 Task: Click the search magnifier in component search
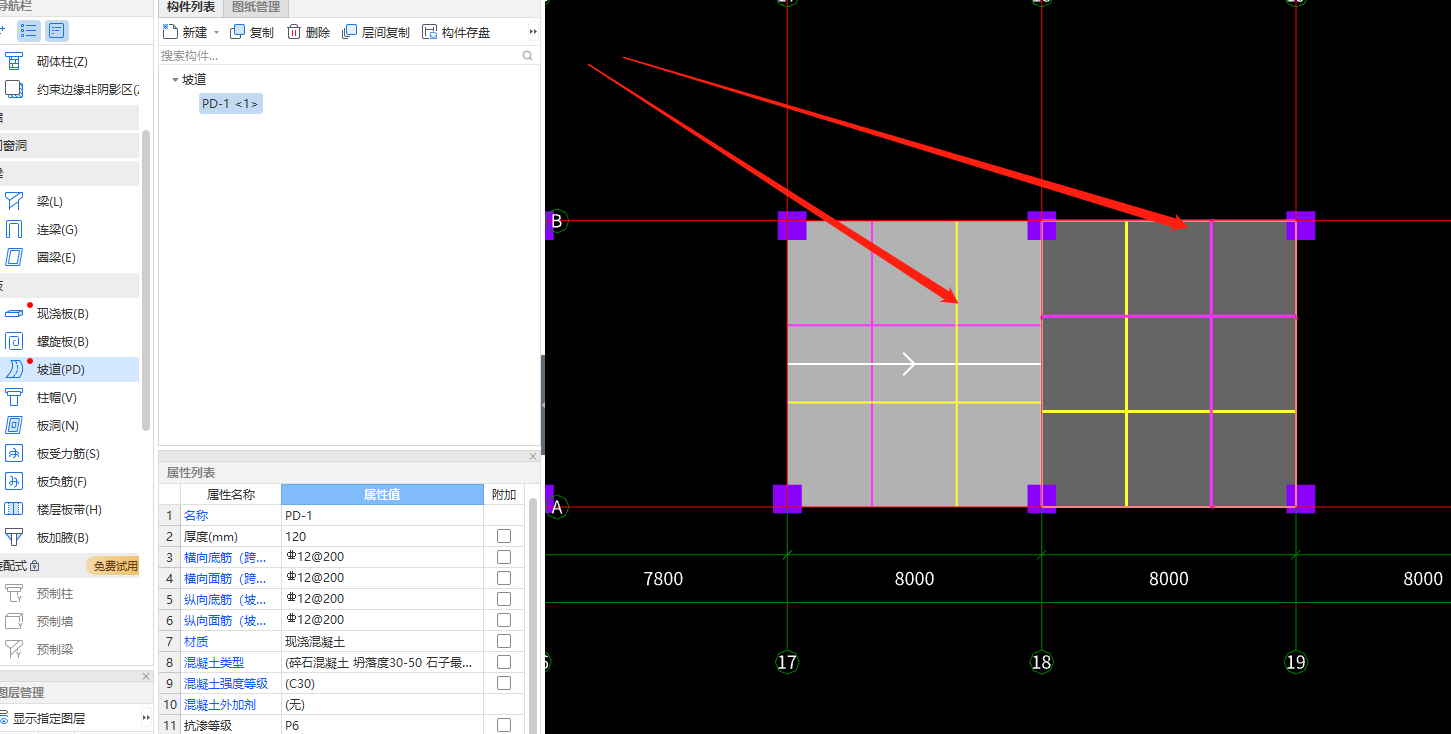point(528,56)
